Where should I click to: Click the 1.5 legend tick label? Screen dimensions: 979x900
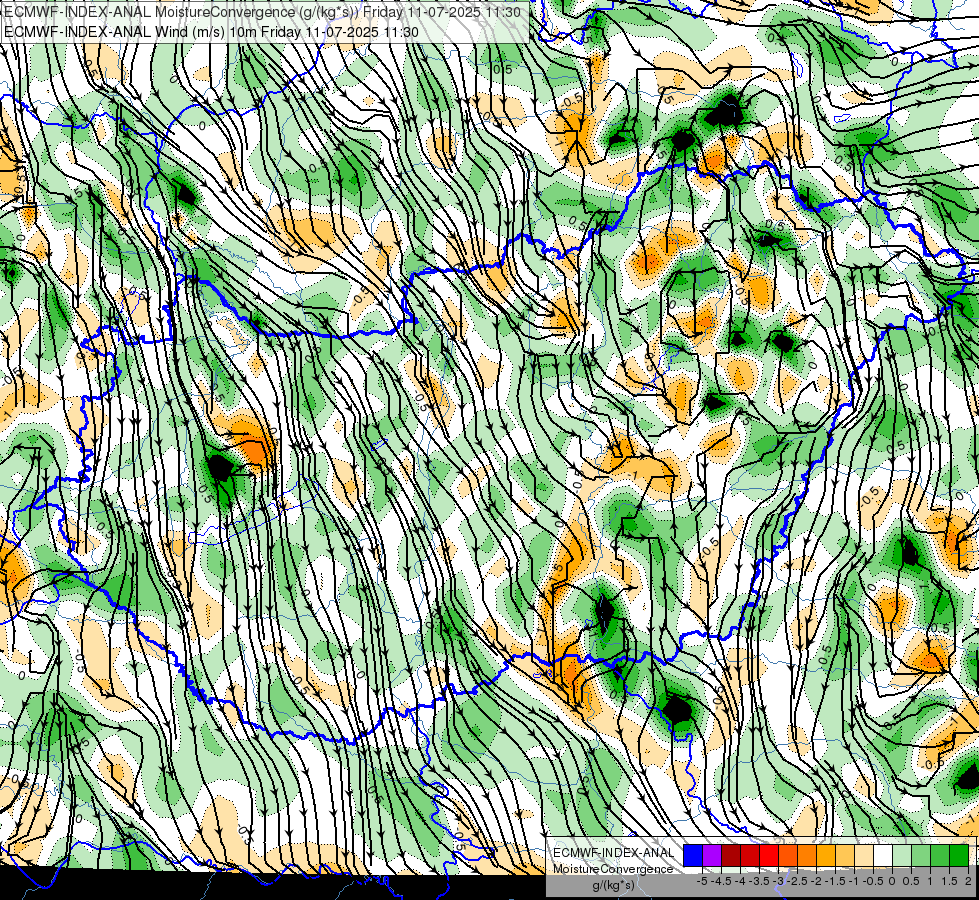948,881
